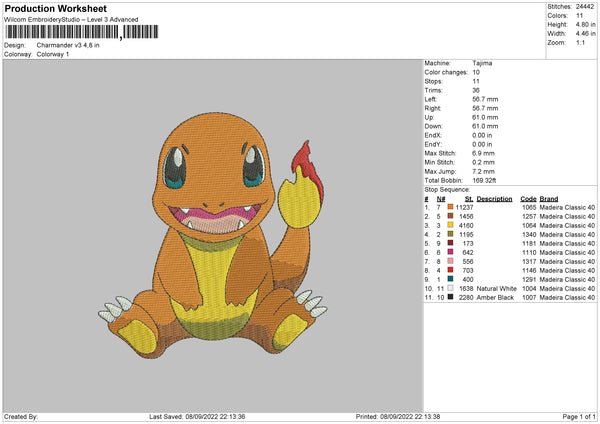
Task: Choose the olive swatch coded 1340
Action: pos(449,234)
